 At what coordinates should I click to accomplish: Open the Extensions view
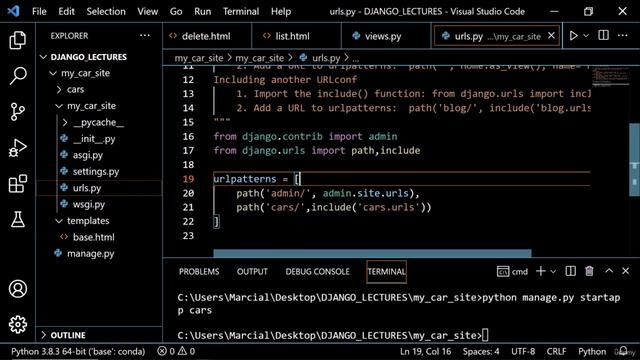18,184
